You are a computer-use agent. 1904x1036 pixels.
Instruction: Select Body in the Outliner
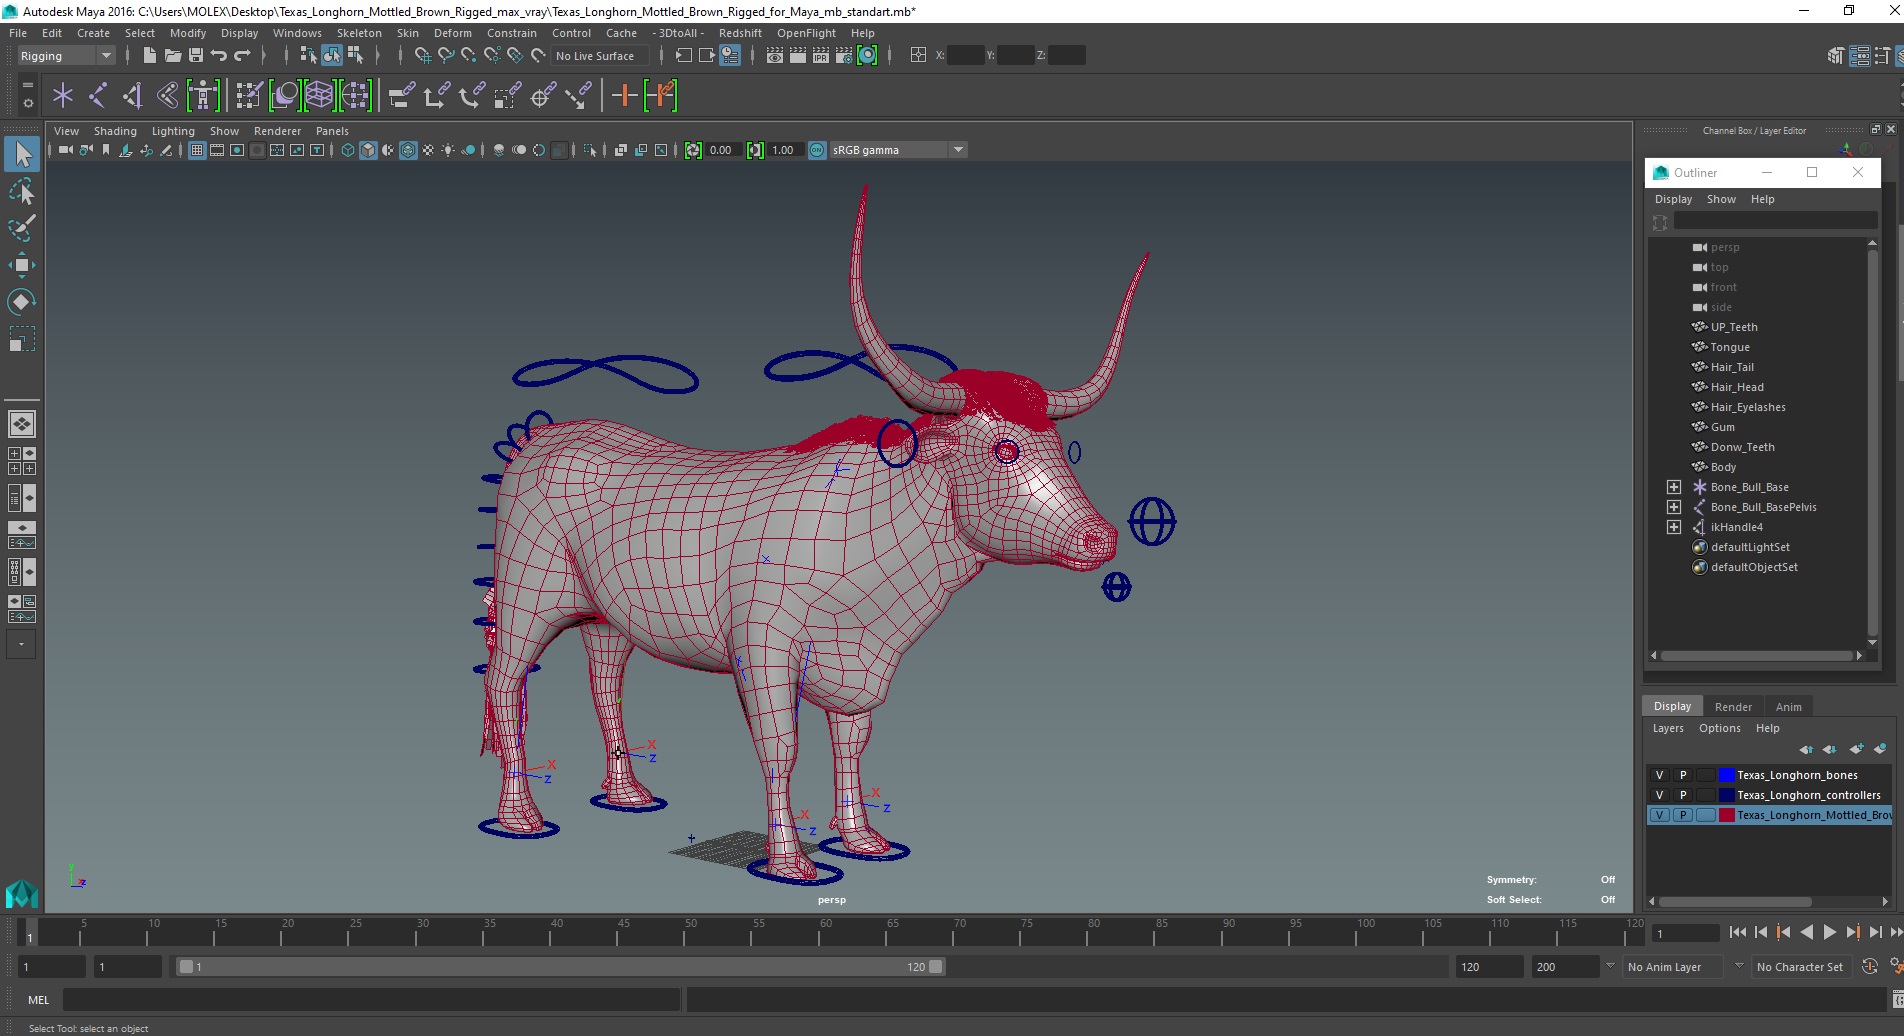1722,467
